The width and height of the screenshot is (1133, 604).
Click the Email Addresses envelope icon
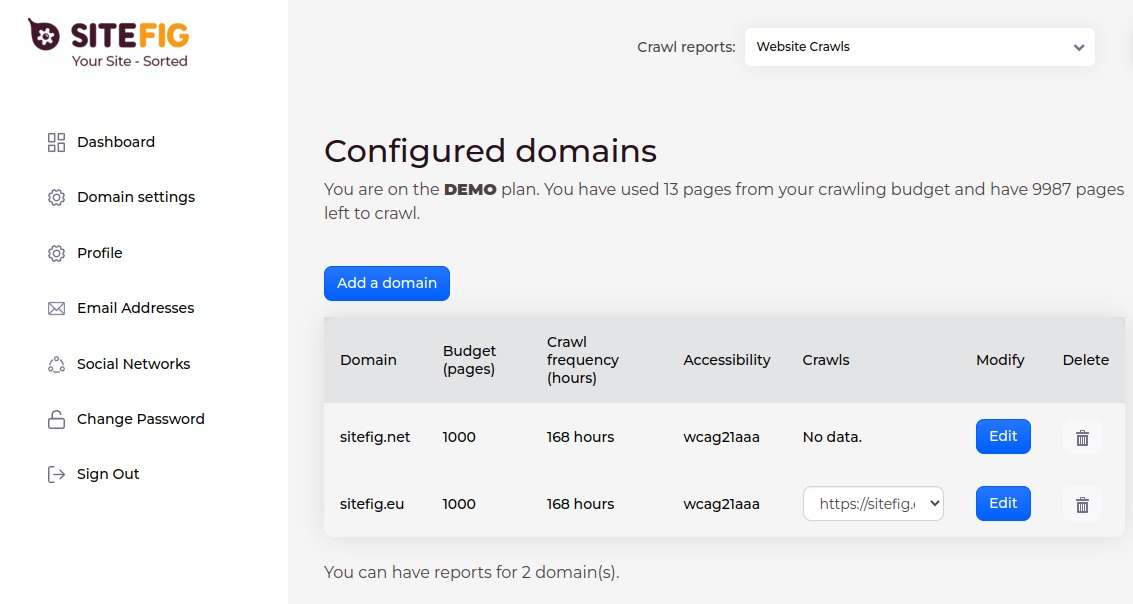(x=56, y=309)
